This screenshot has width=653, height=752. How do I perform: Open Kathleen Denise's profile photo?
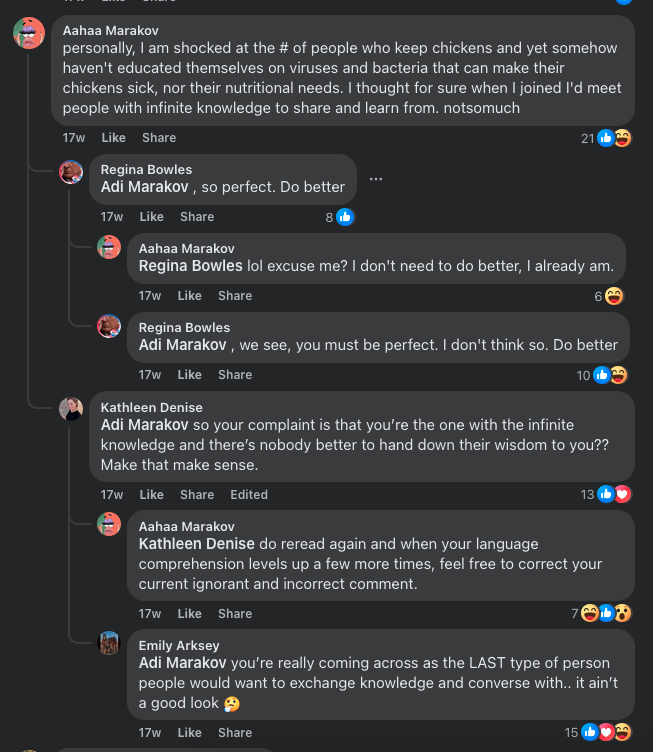[71, 409]
